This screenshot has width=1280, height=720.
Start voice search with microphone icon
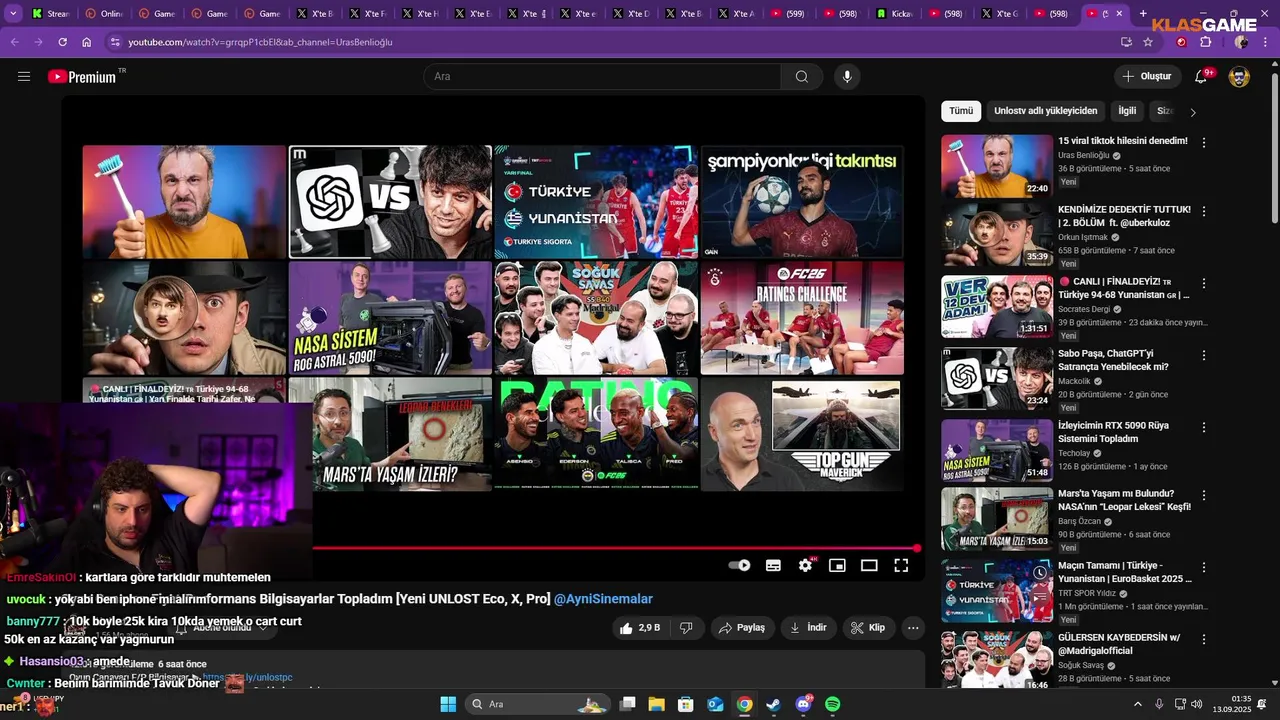tap(847, 77)
